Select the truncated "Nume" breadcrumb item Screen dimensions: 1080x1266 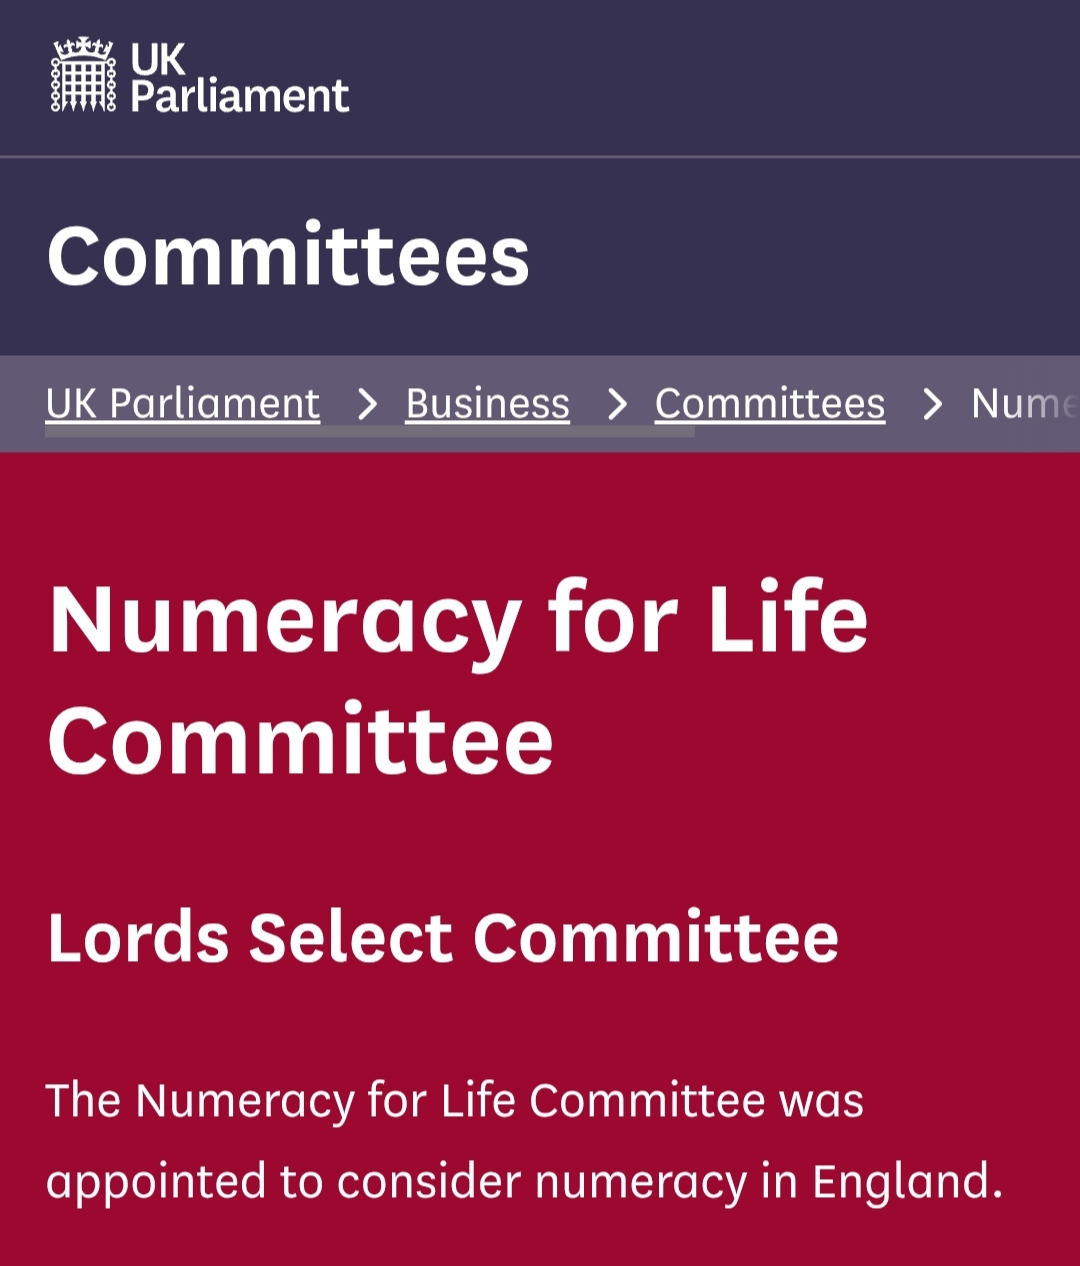[1022, 404]
